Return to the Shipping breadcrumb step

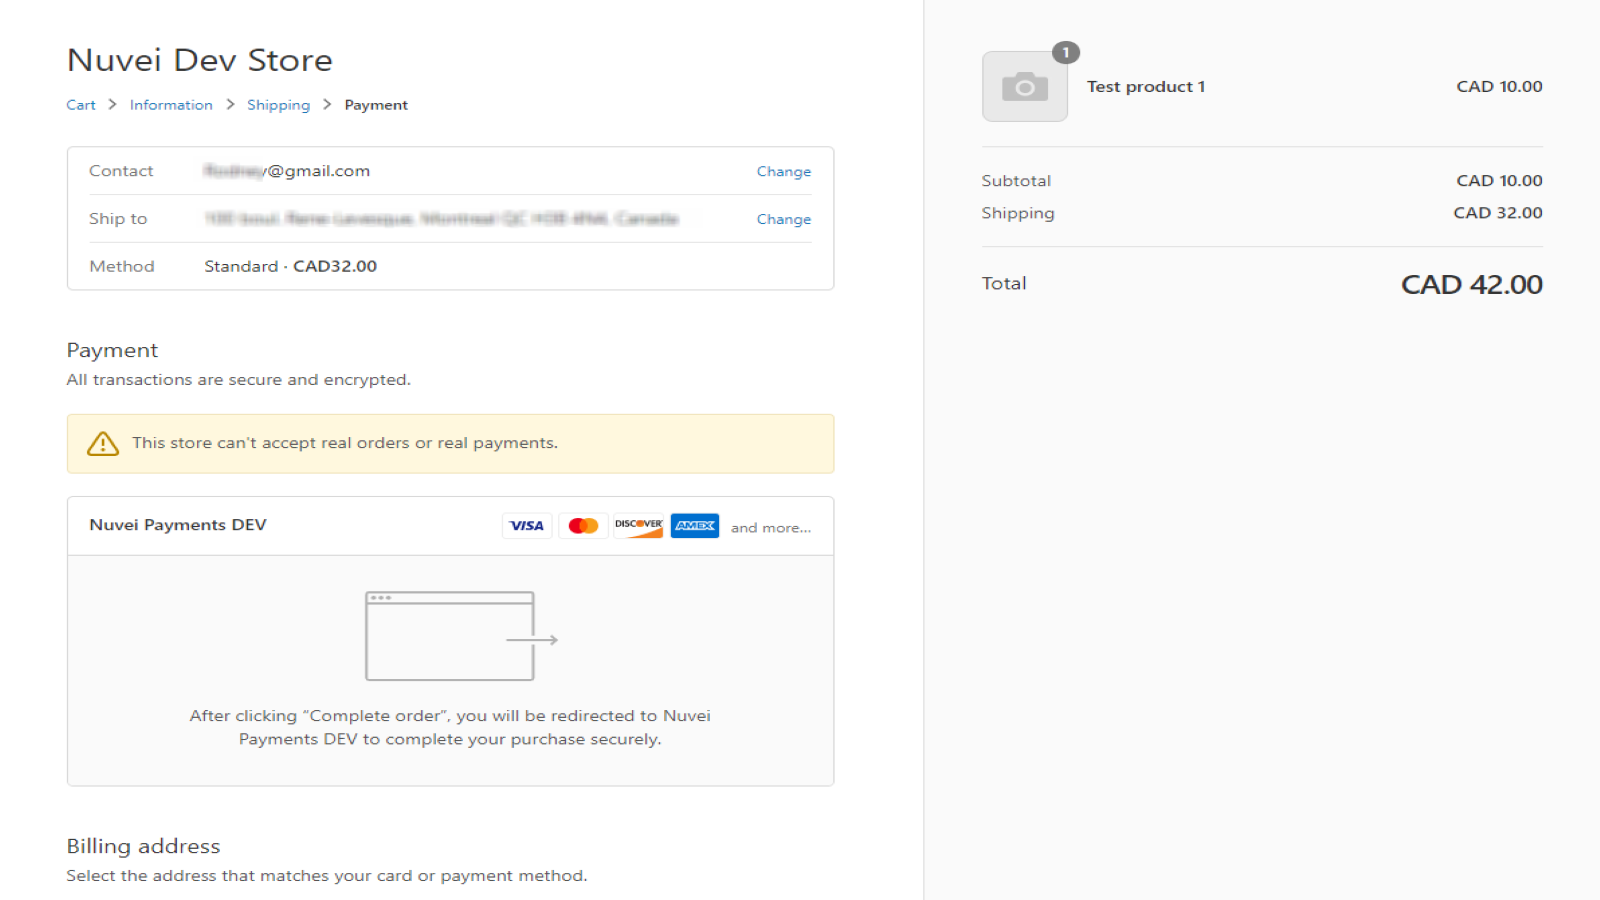click(278, 105)
